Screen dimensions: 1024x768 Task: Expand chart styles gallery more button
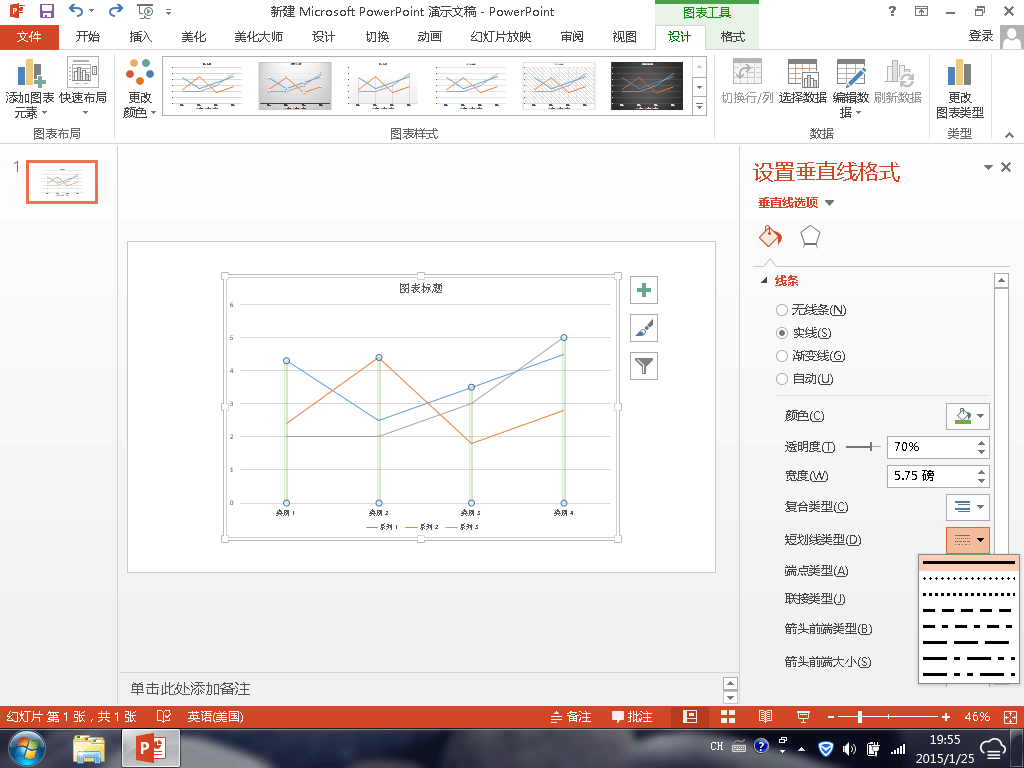(699, 106)
